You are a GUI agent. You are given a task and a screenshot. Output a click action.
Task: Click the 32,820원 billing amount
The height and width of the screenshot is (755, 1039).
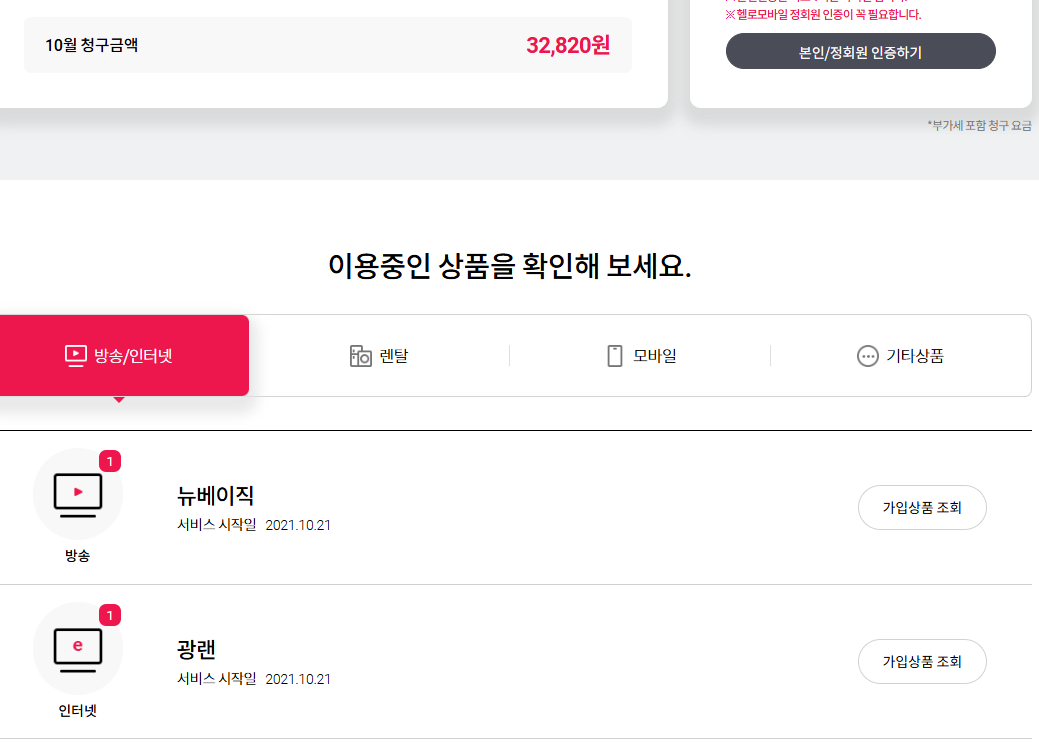[x=568, y=45]
